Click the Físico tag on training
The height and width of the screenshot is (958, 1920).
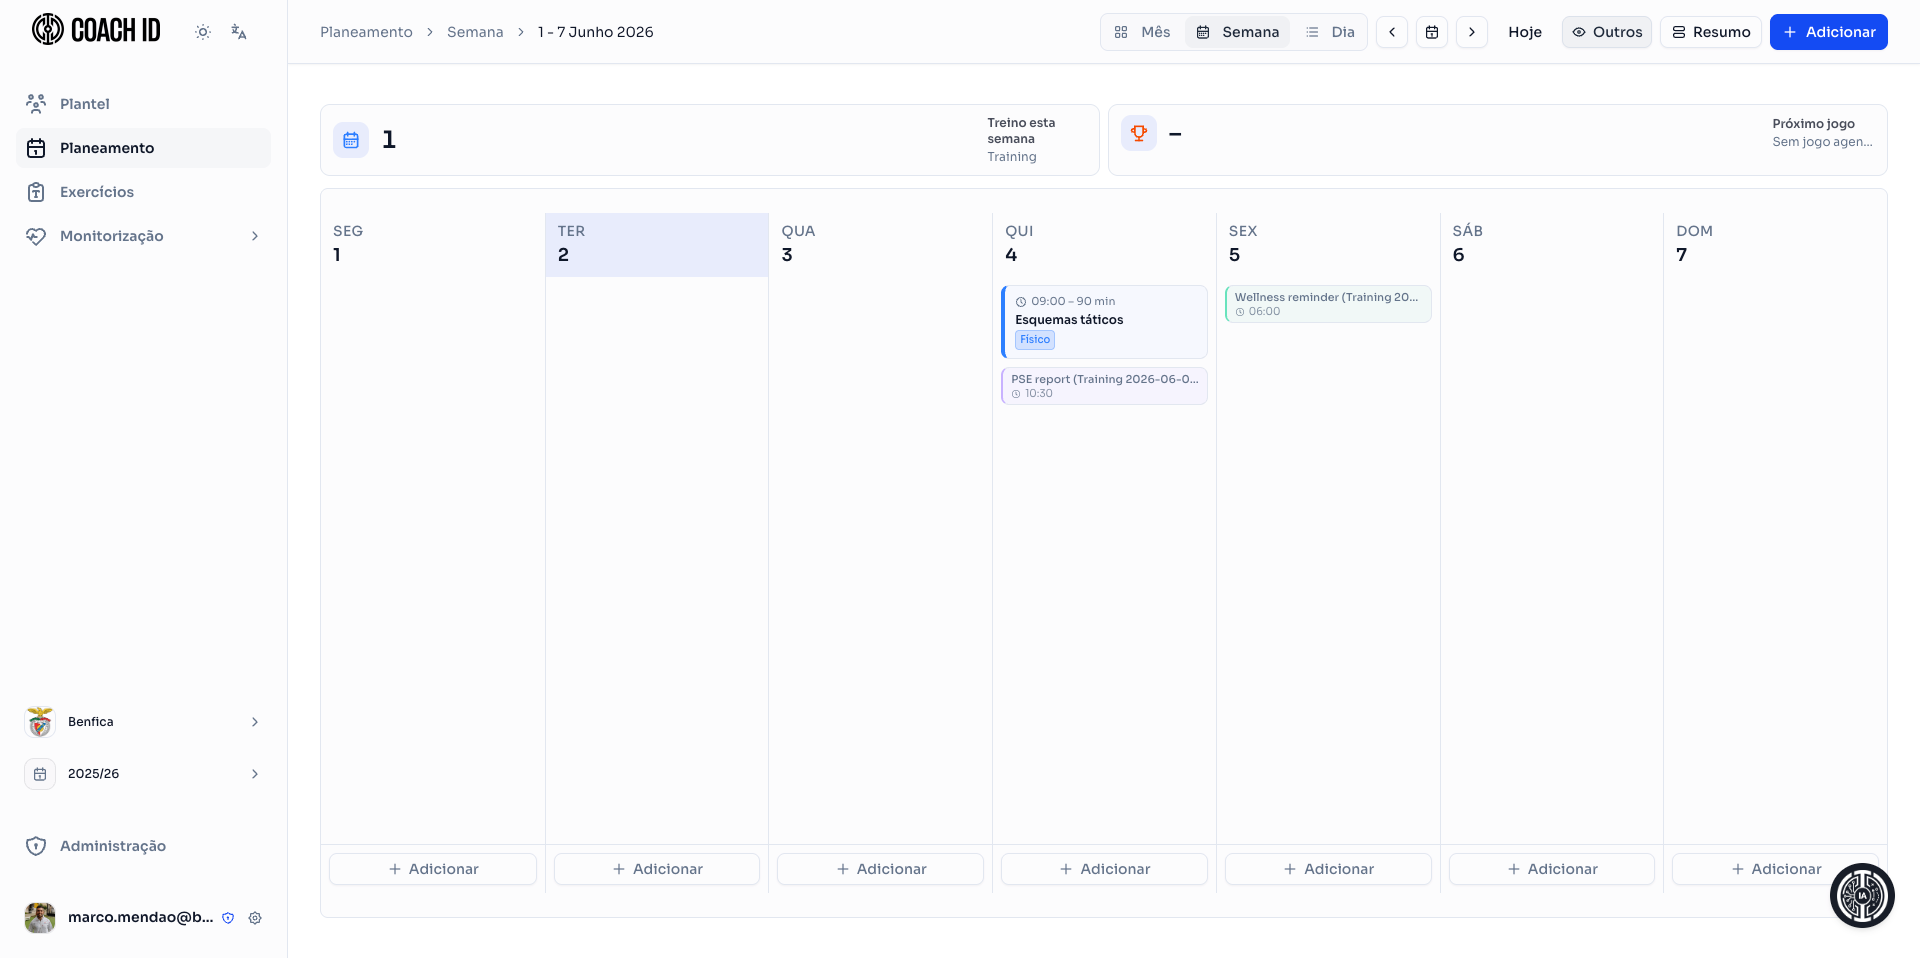[x=1035, y=340]
